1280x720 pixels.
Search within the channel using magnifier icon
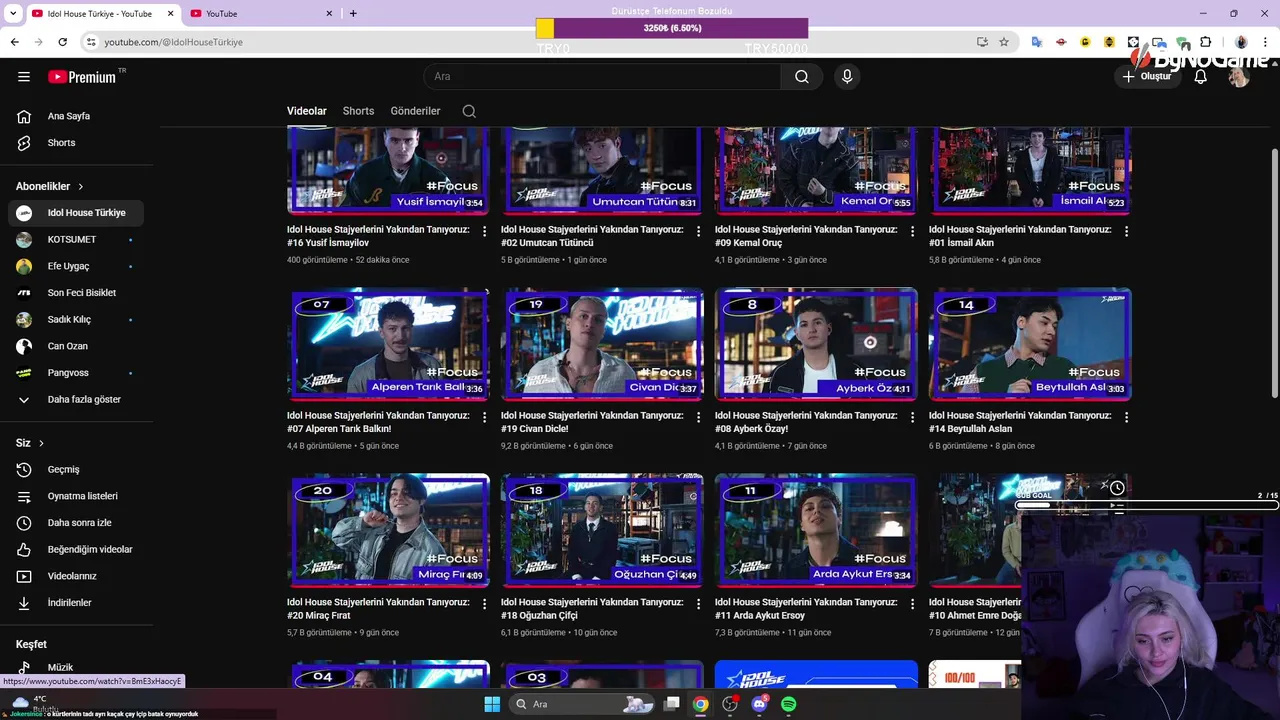point(469,111)
